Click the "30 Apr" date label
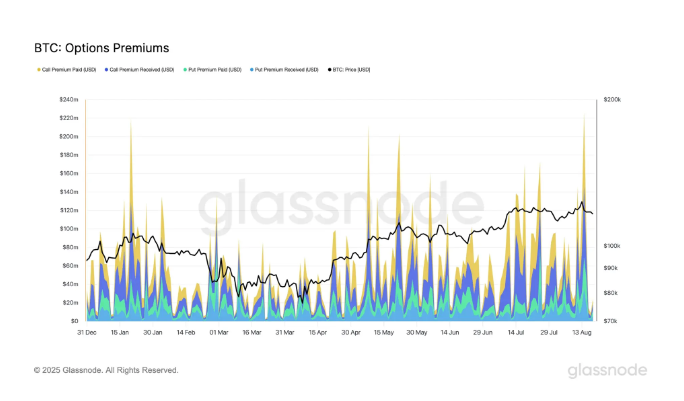This screenshot has height=401, width=684. point(351,332)
